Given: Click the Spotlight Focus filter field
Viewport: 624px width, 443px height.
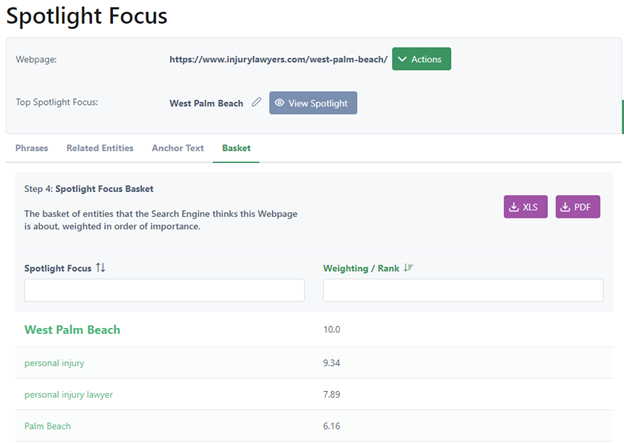Looking at the screenshot, I should point(164,290).
